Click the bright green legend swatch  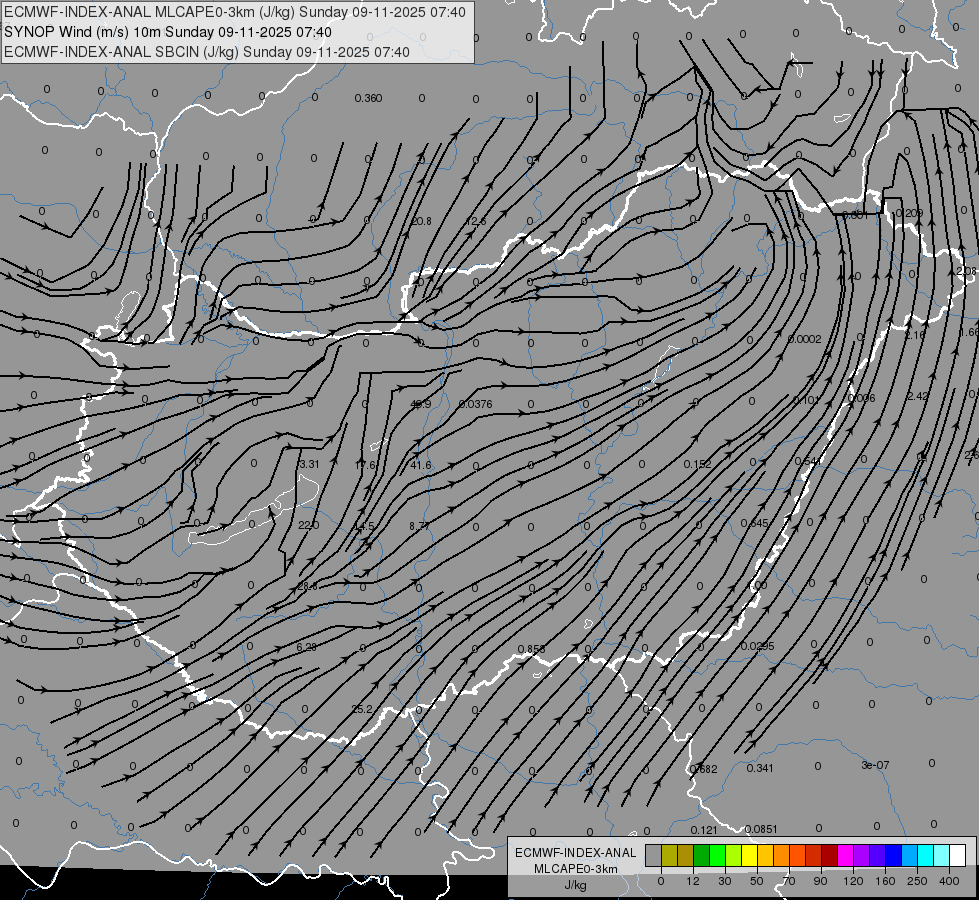point(717,855)
